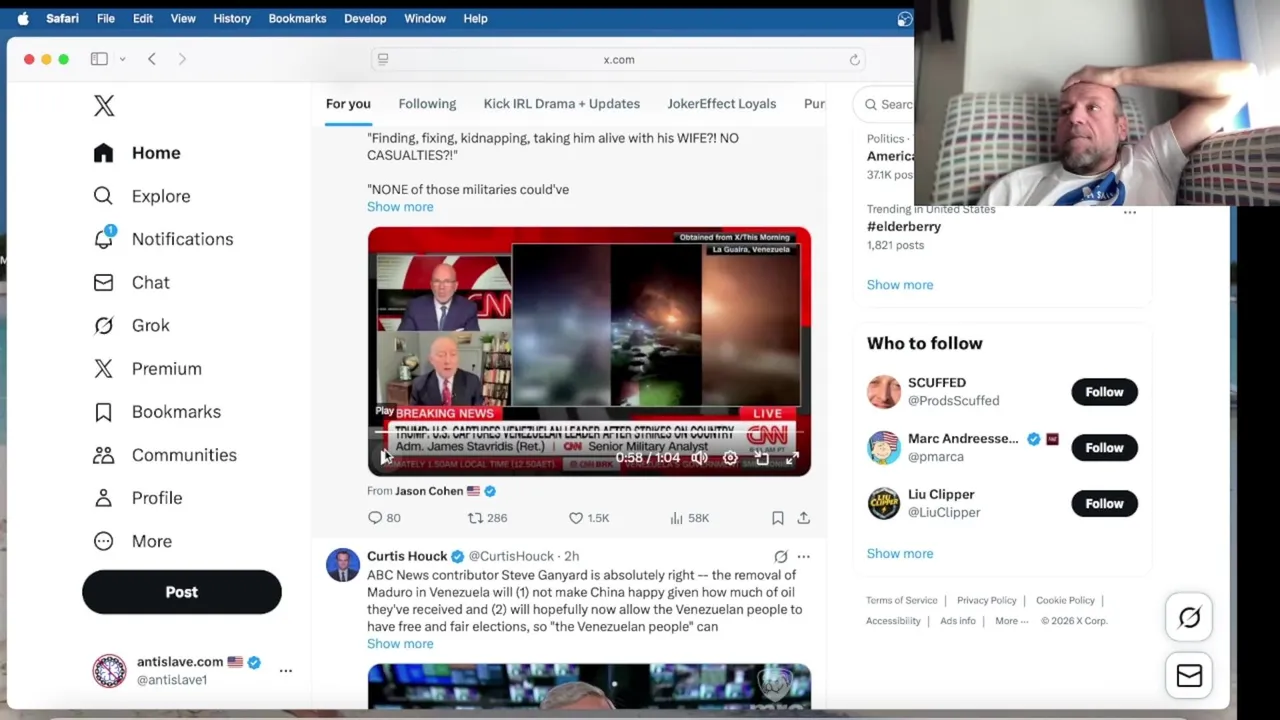
Task: Open options for #elderberry trend
Action: pos(1129,212)
